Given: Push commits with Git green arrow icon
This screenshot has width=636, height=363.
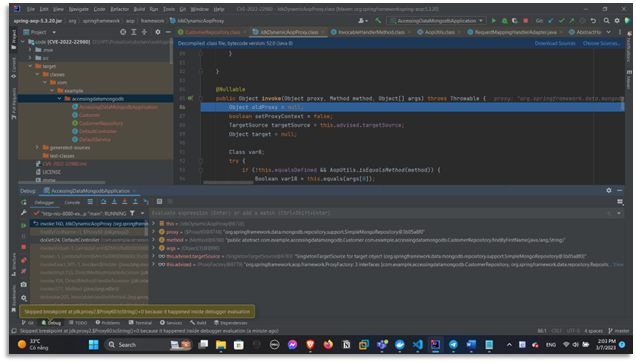Looking at the screenshot, I should tap(572, 21).
